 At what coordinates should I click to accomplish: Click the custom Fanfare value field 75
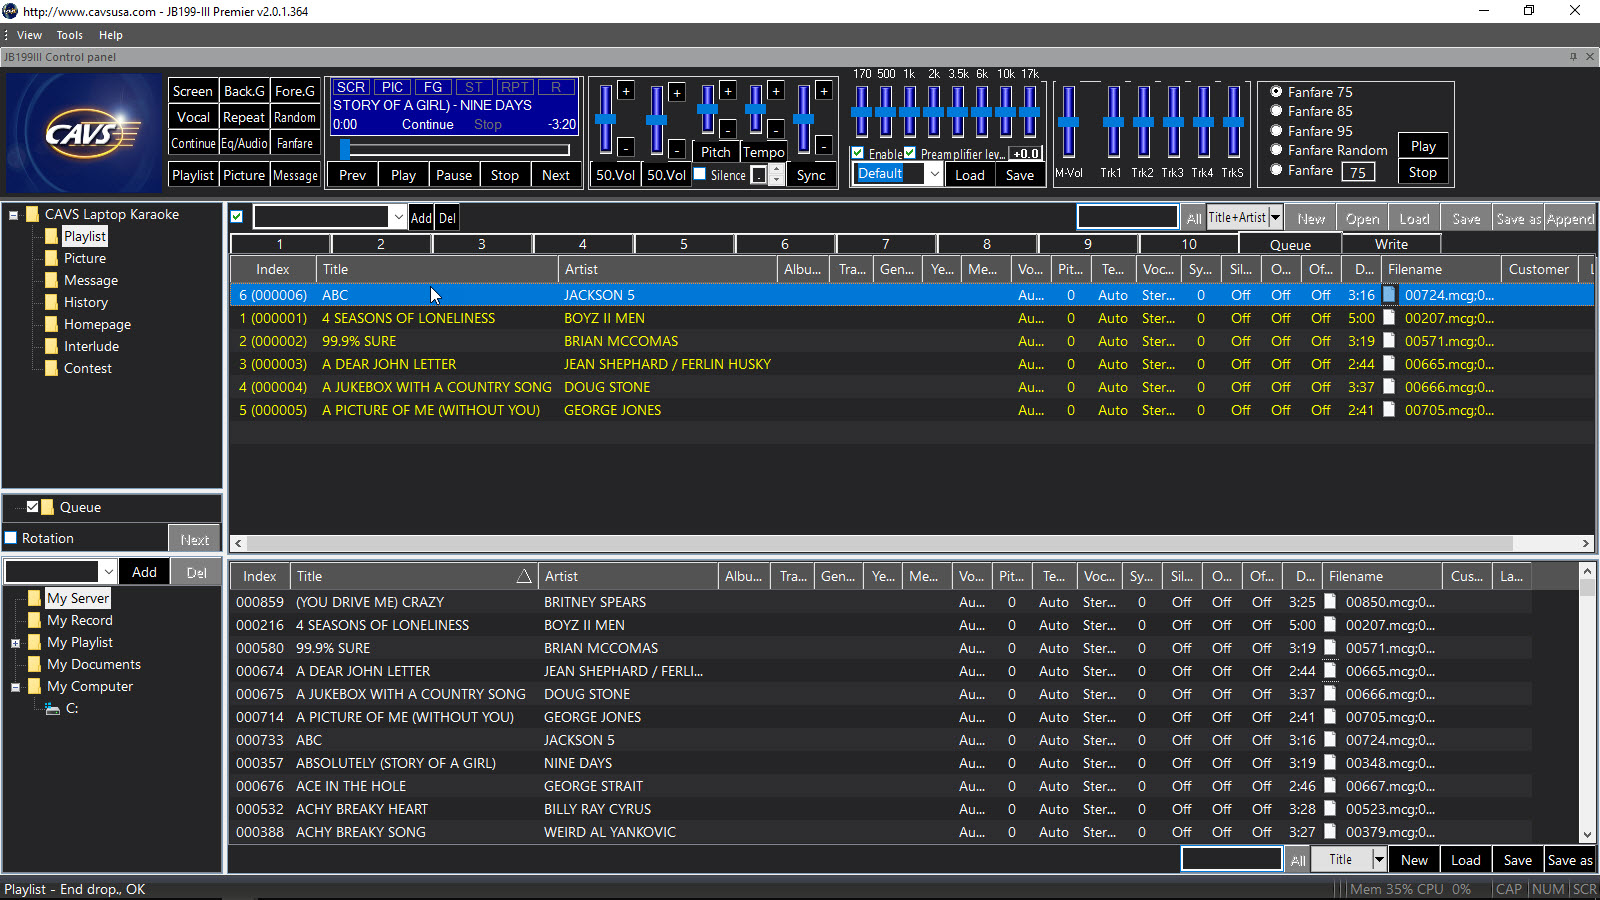click(x=1357, y=172)
